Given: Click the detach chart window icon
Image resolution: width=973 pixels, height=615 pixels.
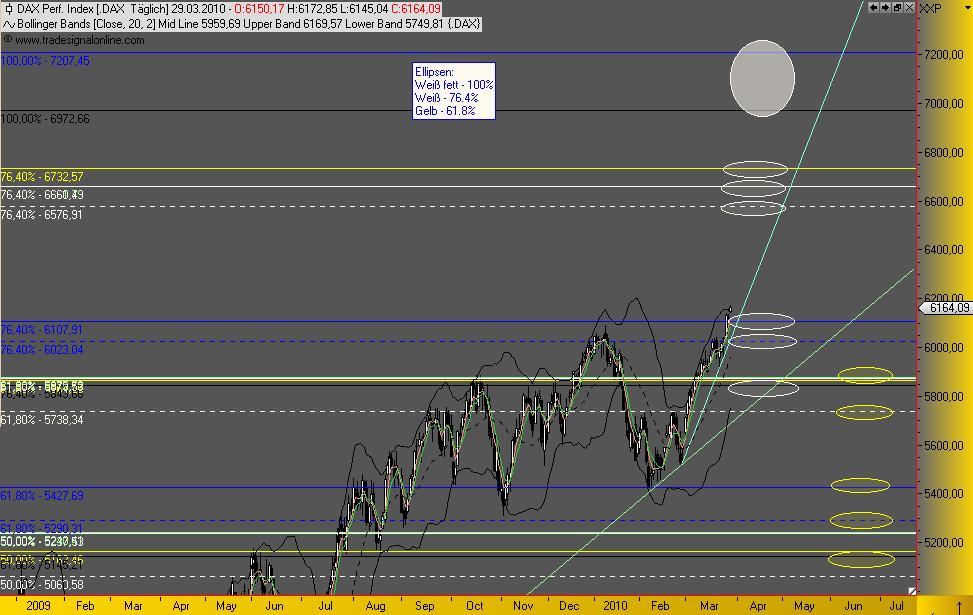Looking at the screenshot, I should tap(897, 7).
